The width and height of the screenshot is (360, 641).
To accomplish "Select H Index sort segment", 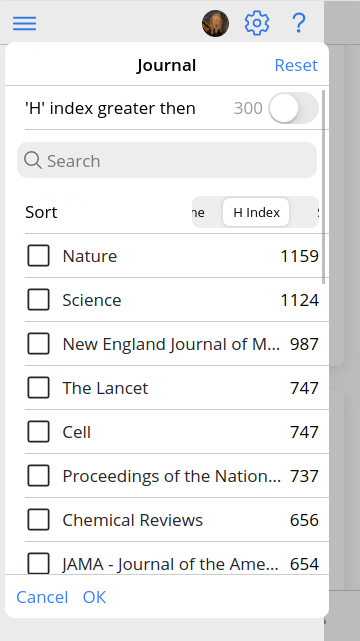I will click(256, 212).
